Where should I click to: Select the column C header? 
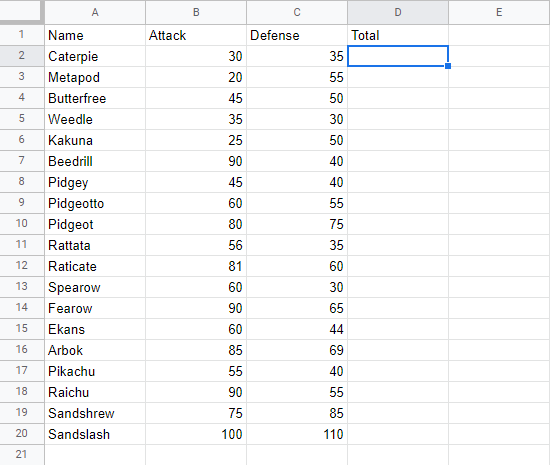297,12
